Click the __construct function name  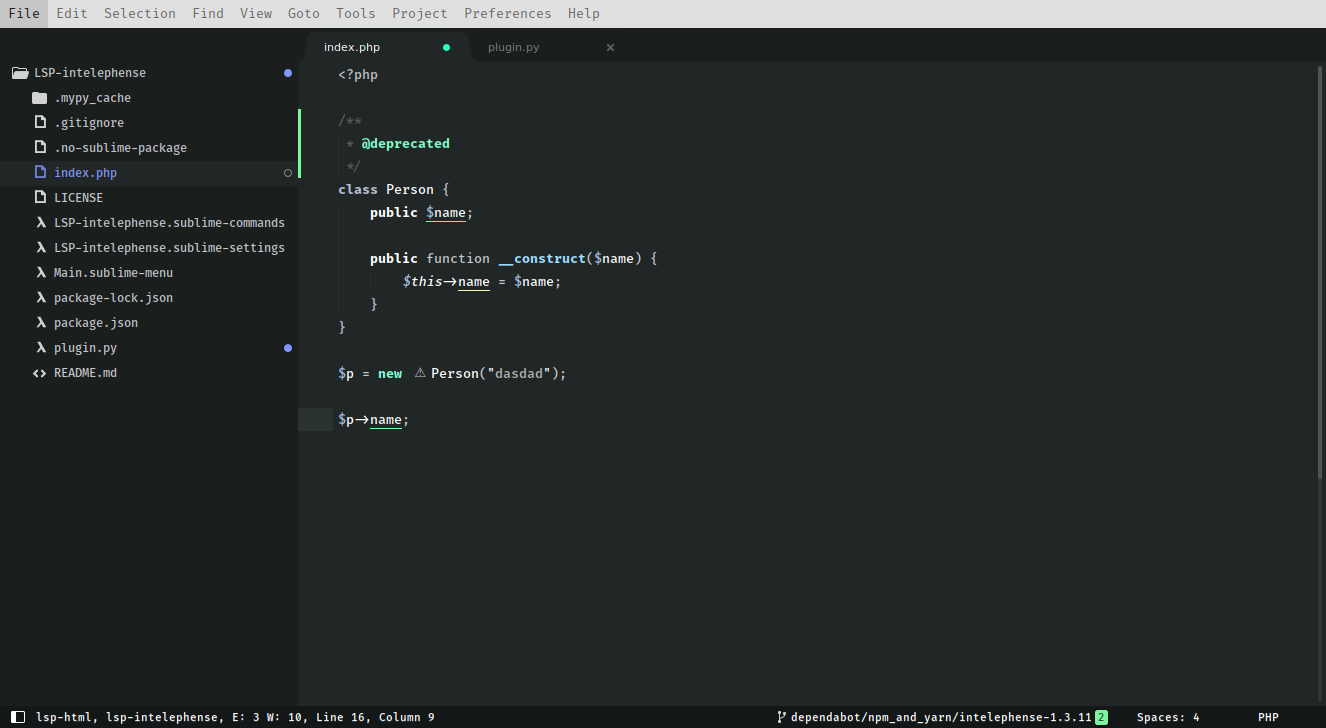coord(542,258)
